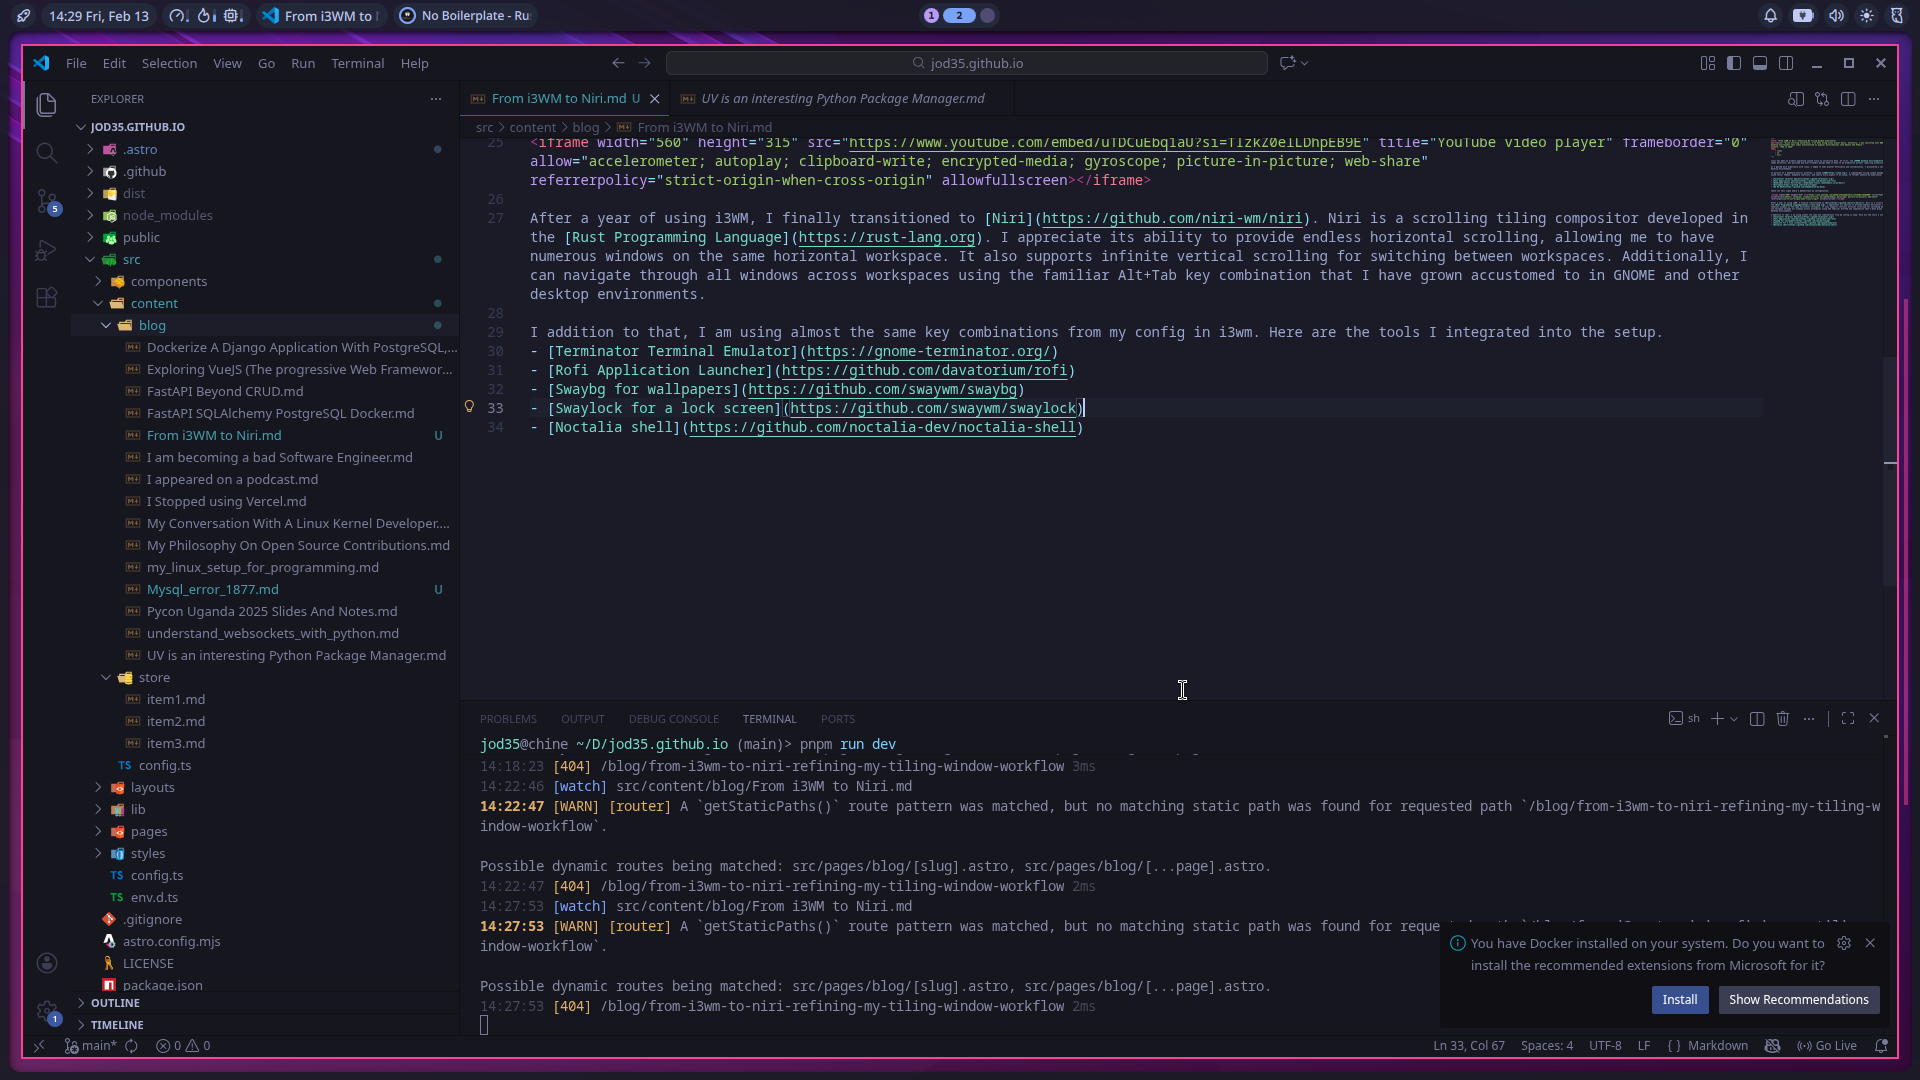1920x1080 pixels.
Task: Open the launch profile dropdown beside plus
Action: [1734, 719]
